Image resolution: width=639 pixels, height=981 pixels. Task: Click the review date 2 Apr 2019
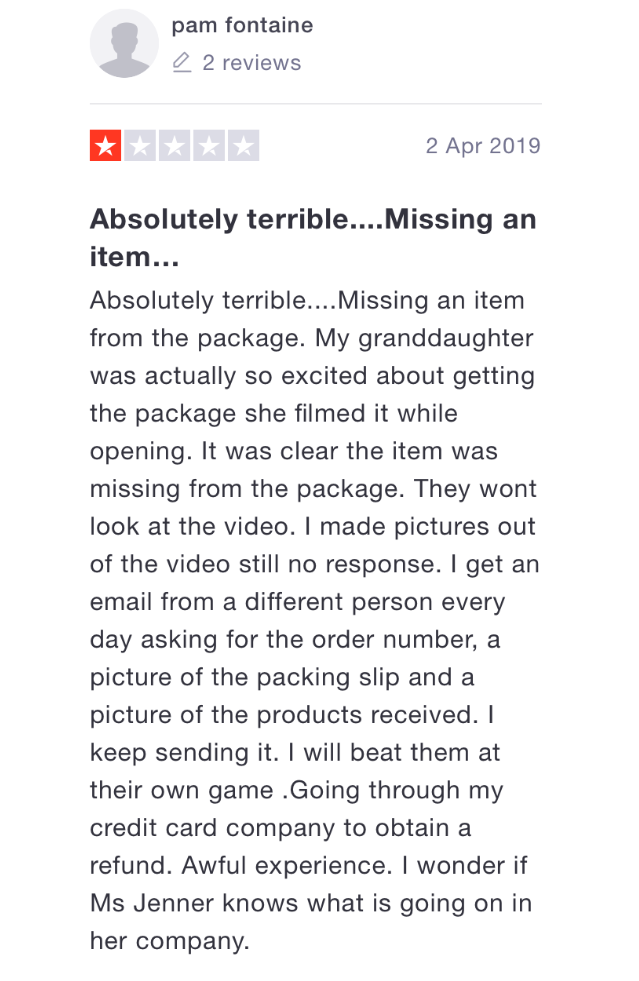[483, 146]
